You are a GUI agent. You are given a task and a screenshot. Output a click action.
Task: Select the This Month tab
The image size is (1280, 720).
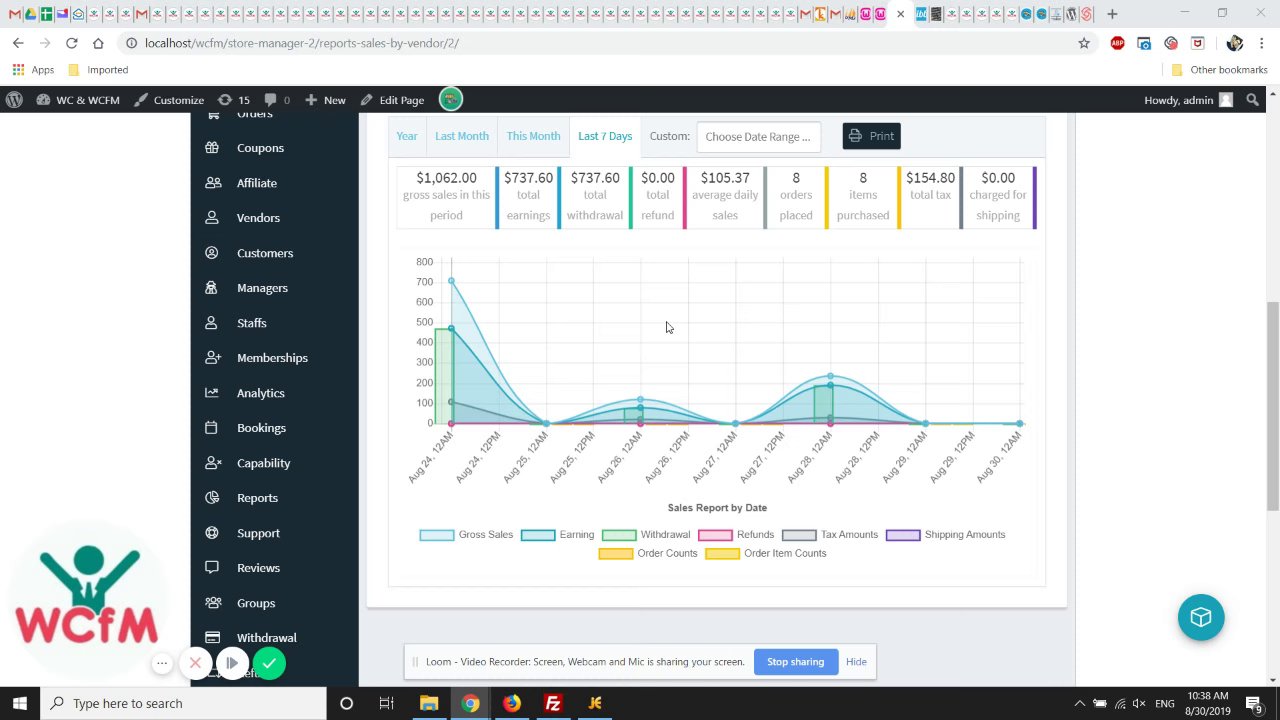pos(533,136)
